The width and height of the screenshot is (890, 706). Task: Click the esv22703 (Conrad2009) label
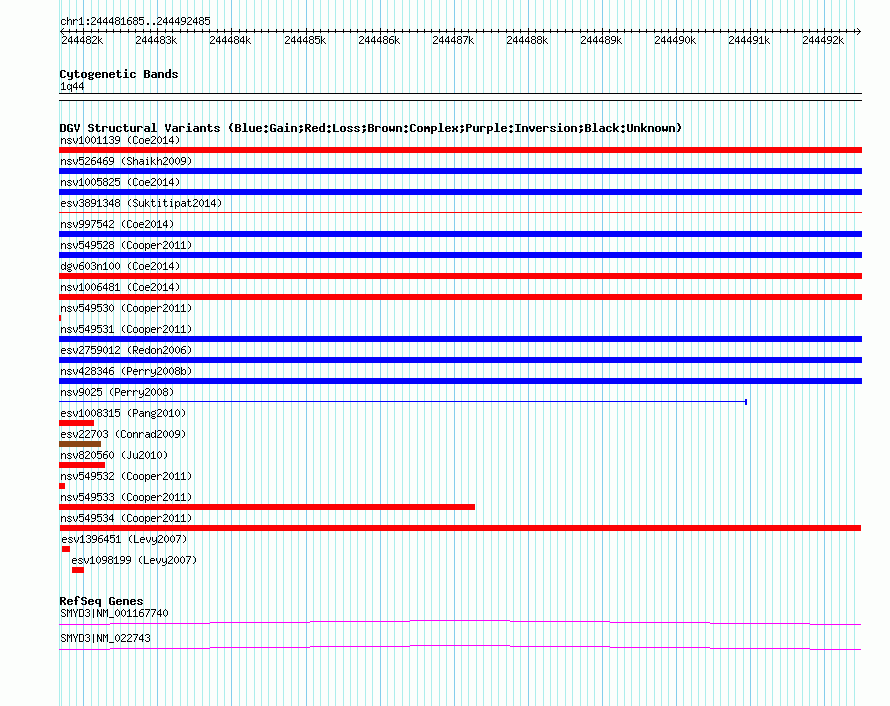click(x=123, y=434)
